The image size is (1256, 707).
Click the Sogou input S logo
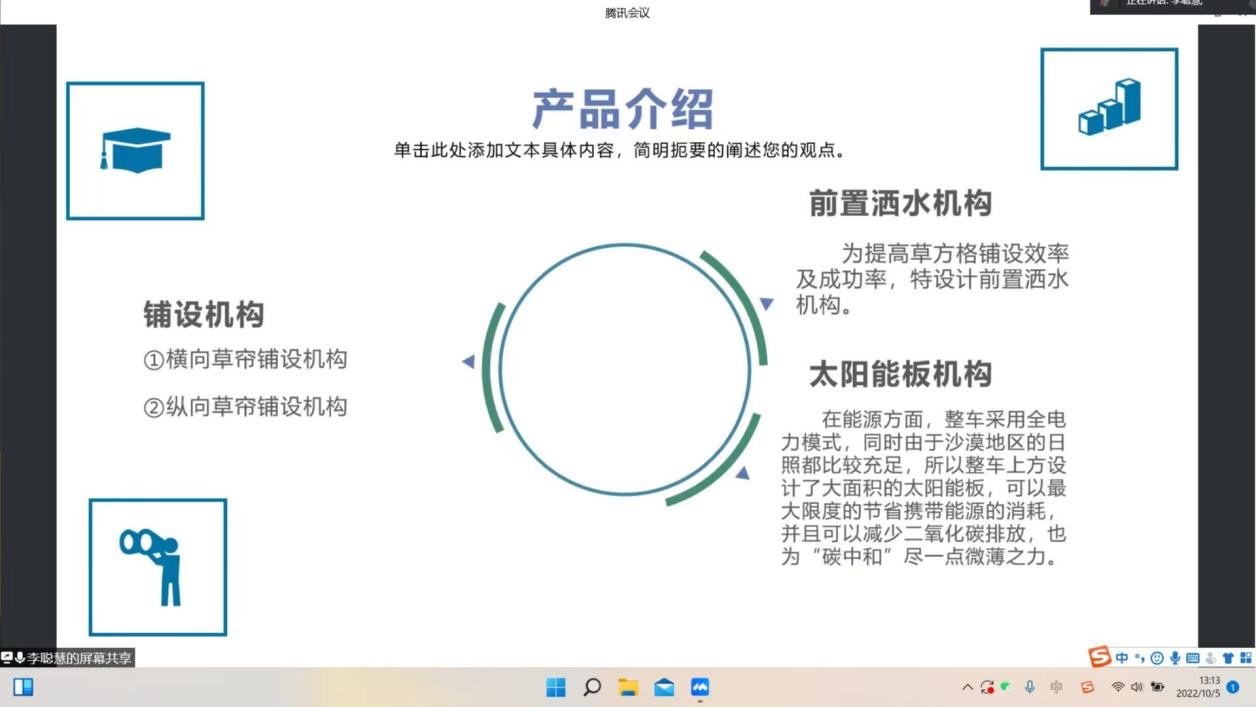tap(1100, 657)
